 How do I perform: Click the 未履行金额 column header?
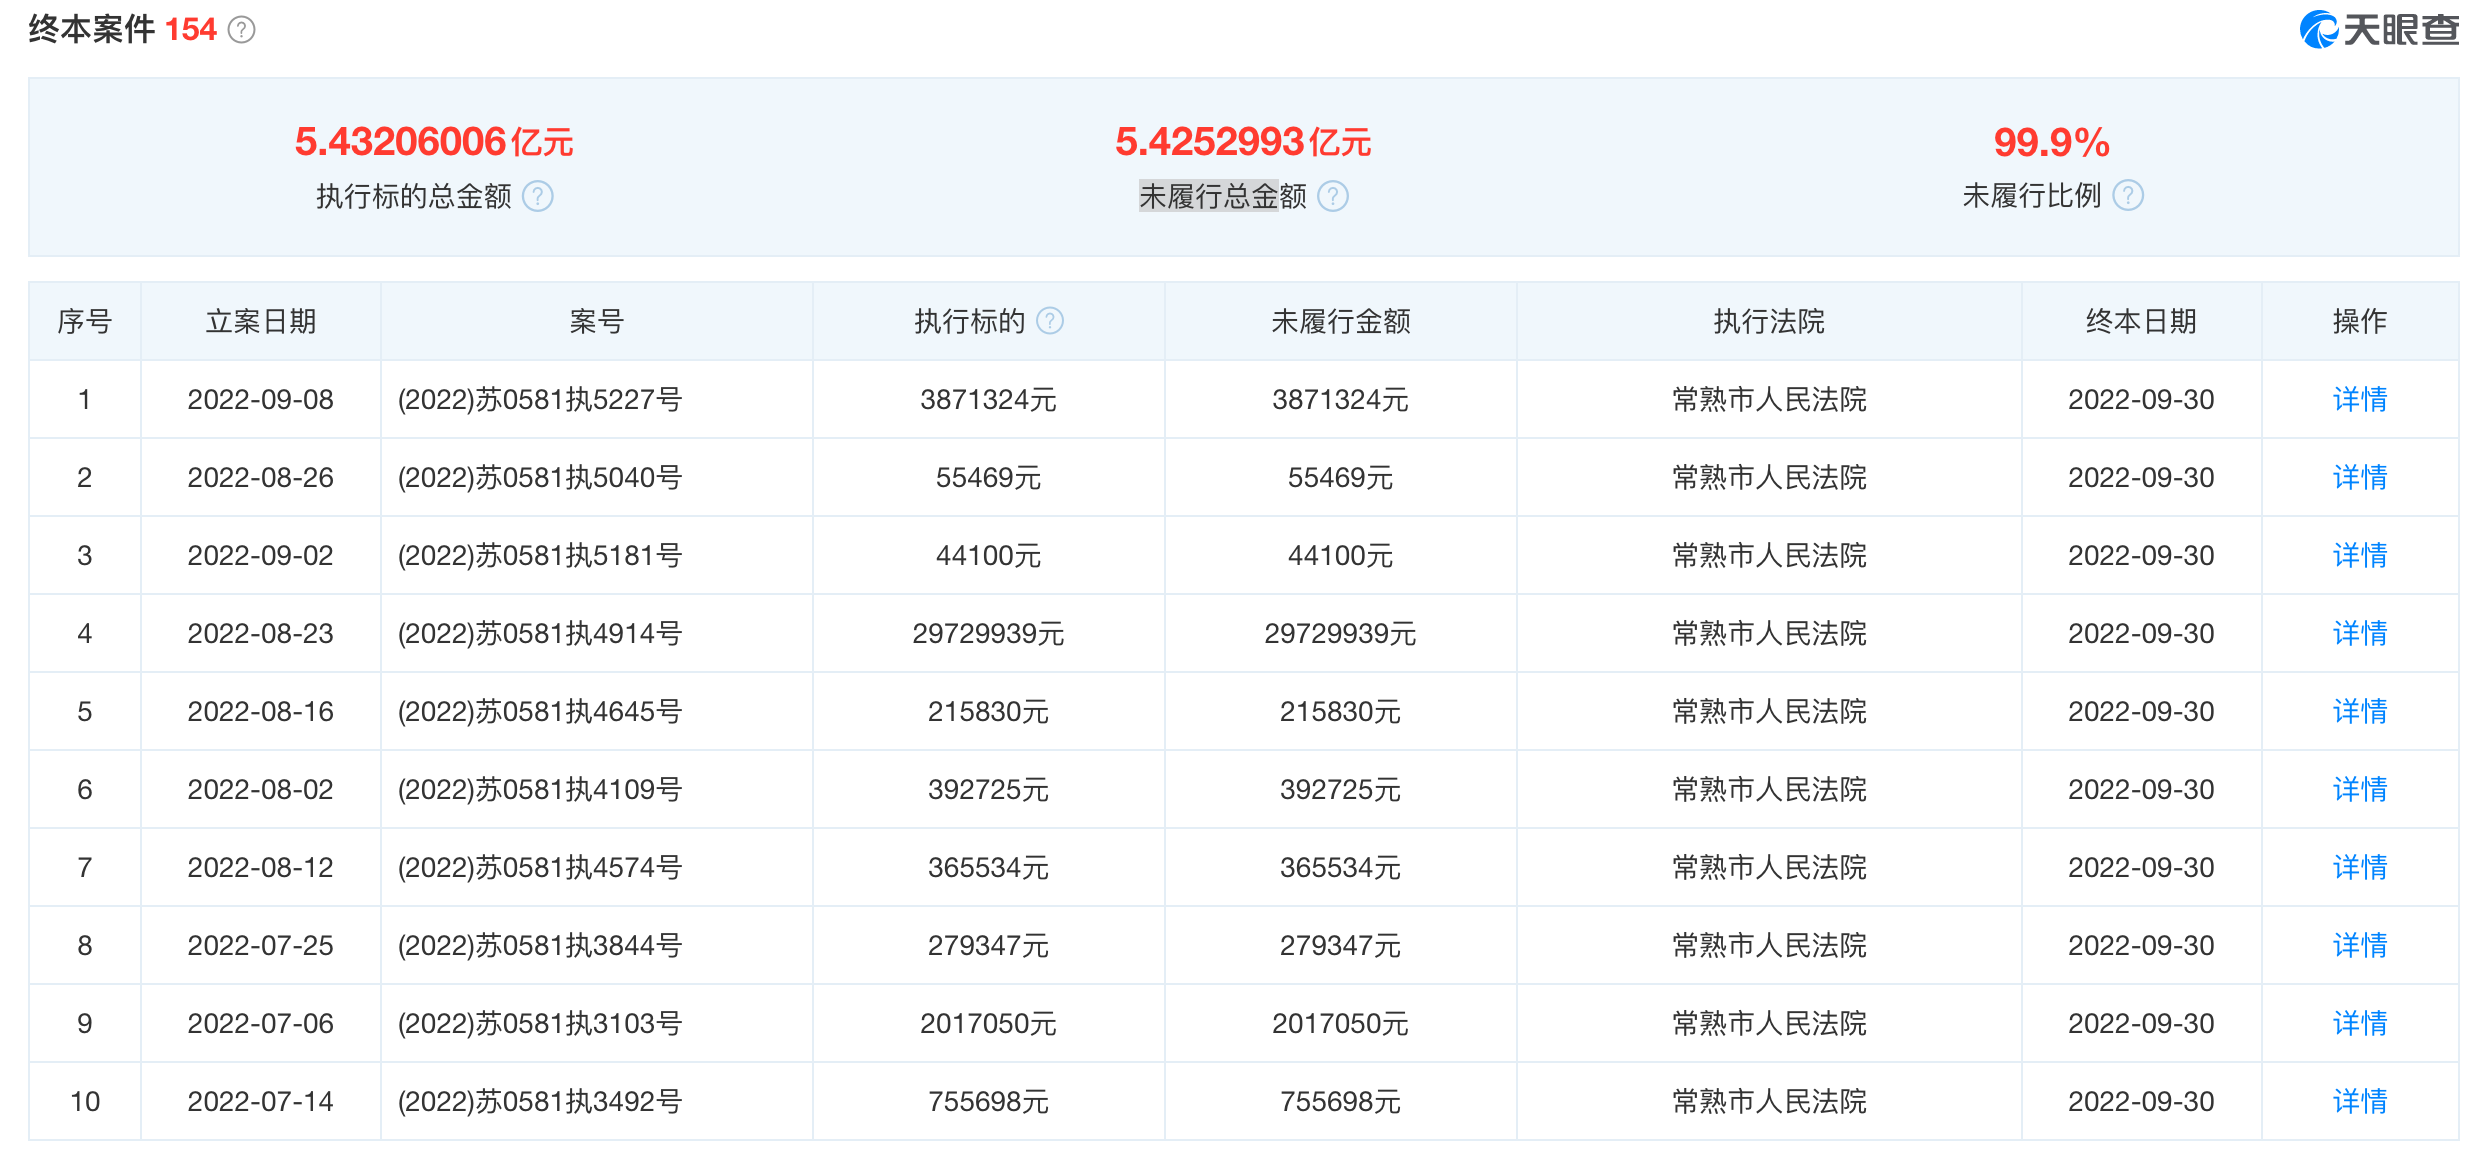[1340, 322]
